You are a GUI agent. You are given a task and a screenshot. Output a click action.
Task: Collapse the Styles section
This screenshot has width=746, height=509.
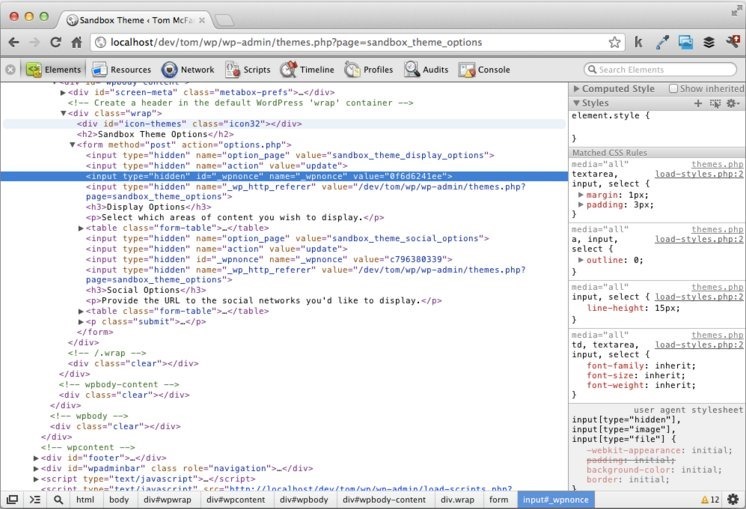pos(577,103)
